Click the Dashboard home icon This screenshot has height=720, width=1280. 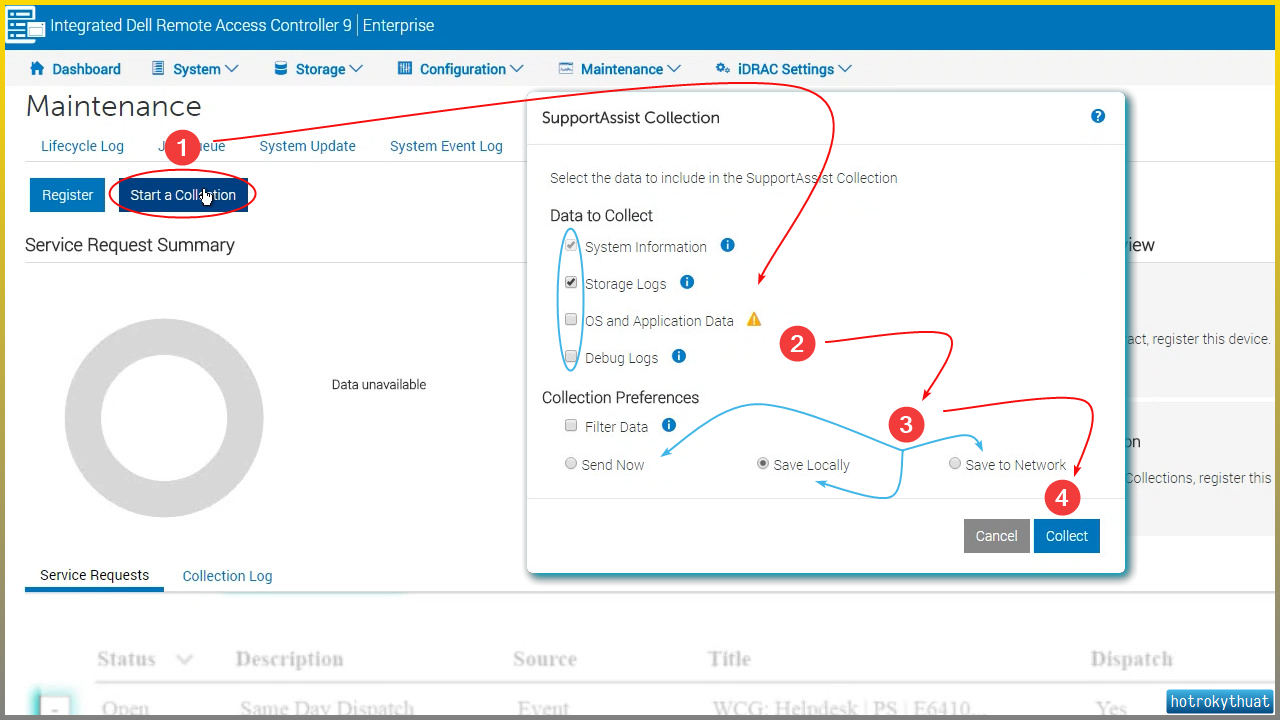pyautogui.click(x=38, y=69)
